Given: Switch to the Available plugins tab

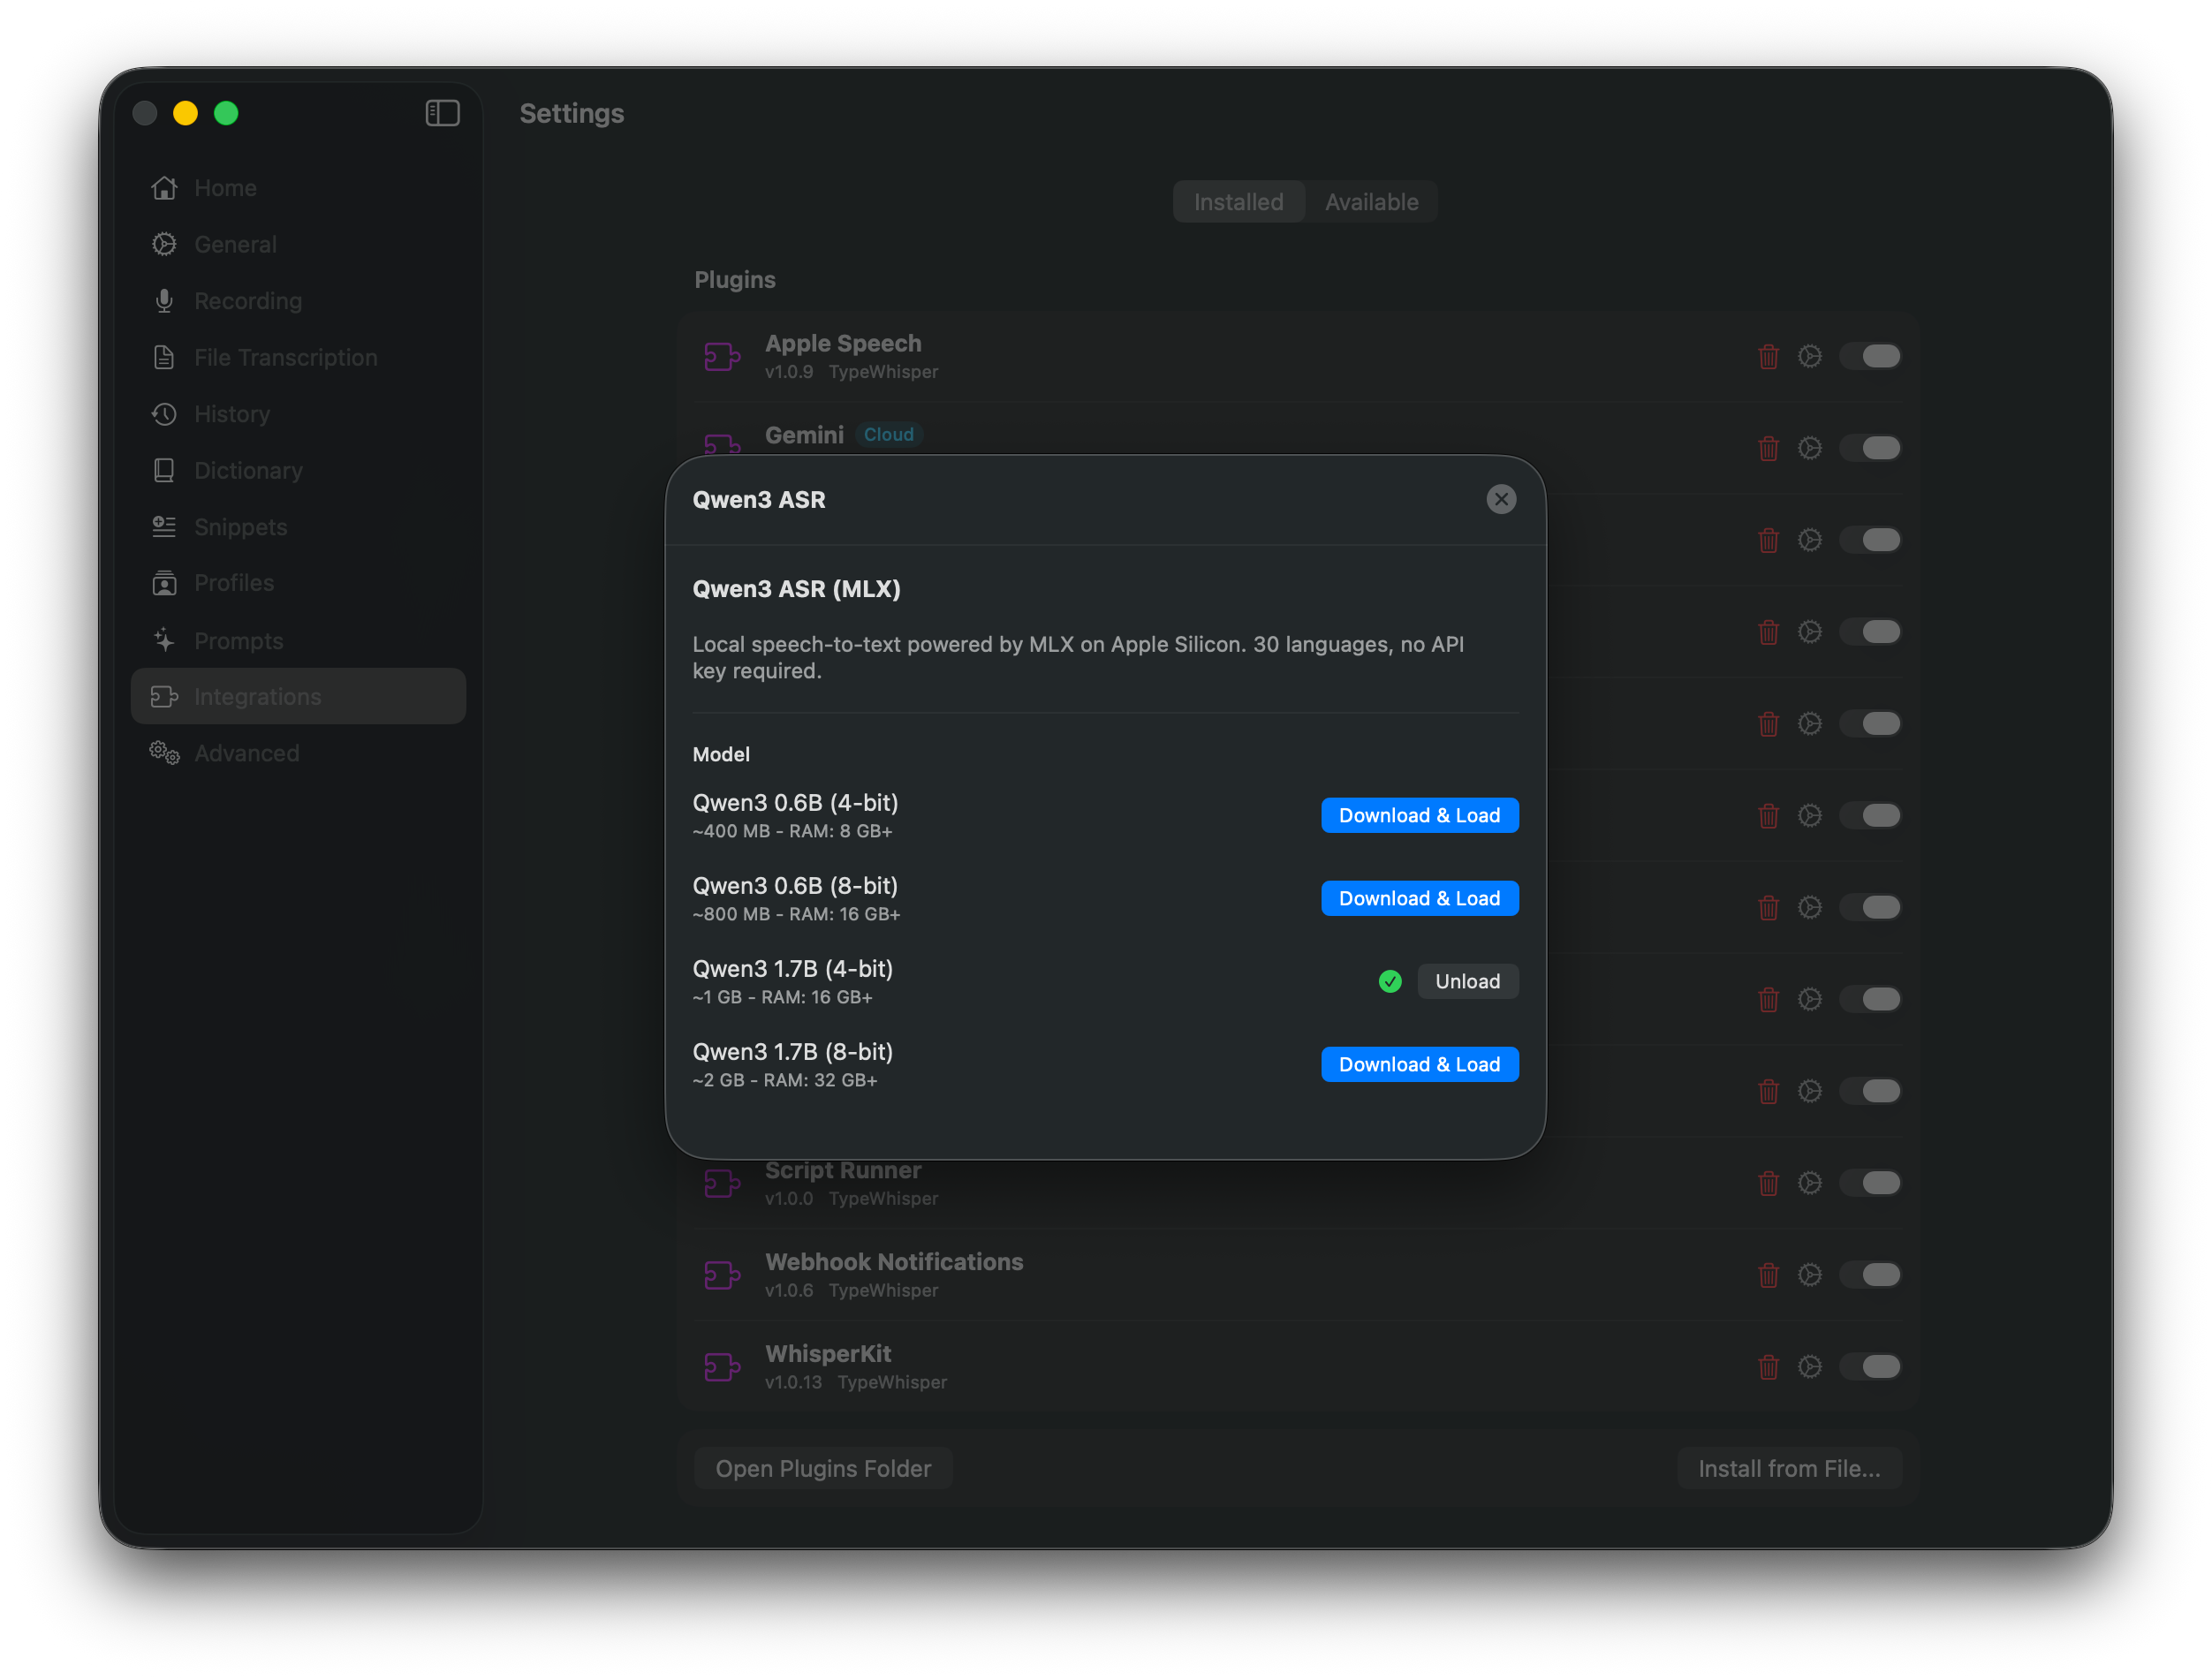Looking at the screenshot, I should (x=1371, y=201).
